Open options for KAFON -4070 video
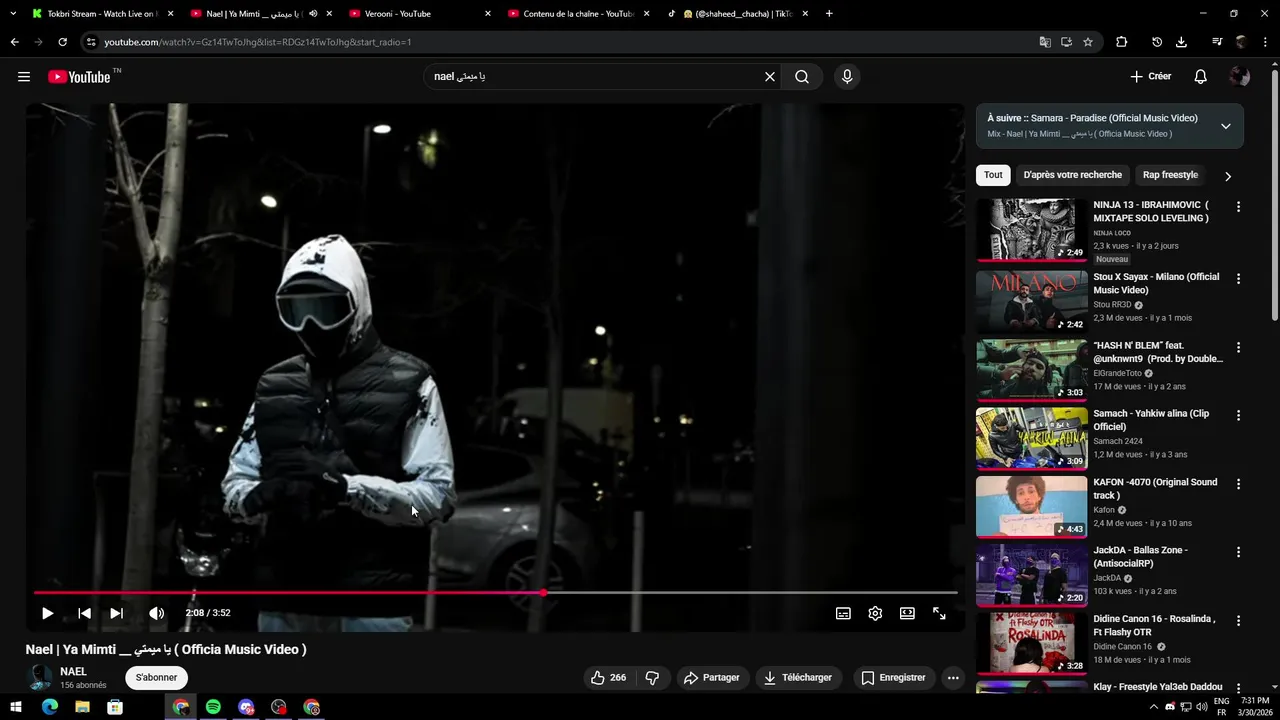1280x720 pixels. [x=1238, y=484]
